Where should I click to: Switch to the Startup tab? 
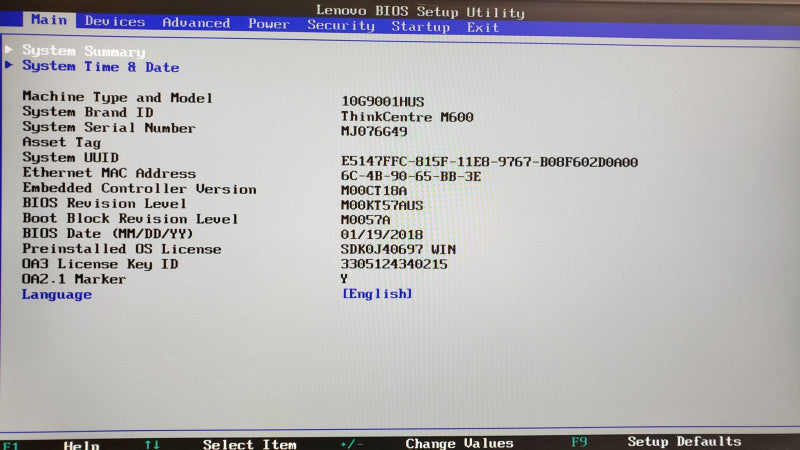(x=420, y=27)
